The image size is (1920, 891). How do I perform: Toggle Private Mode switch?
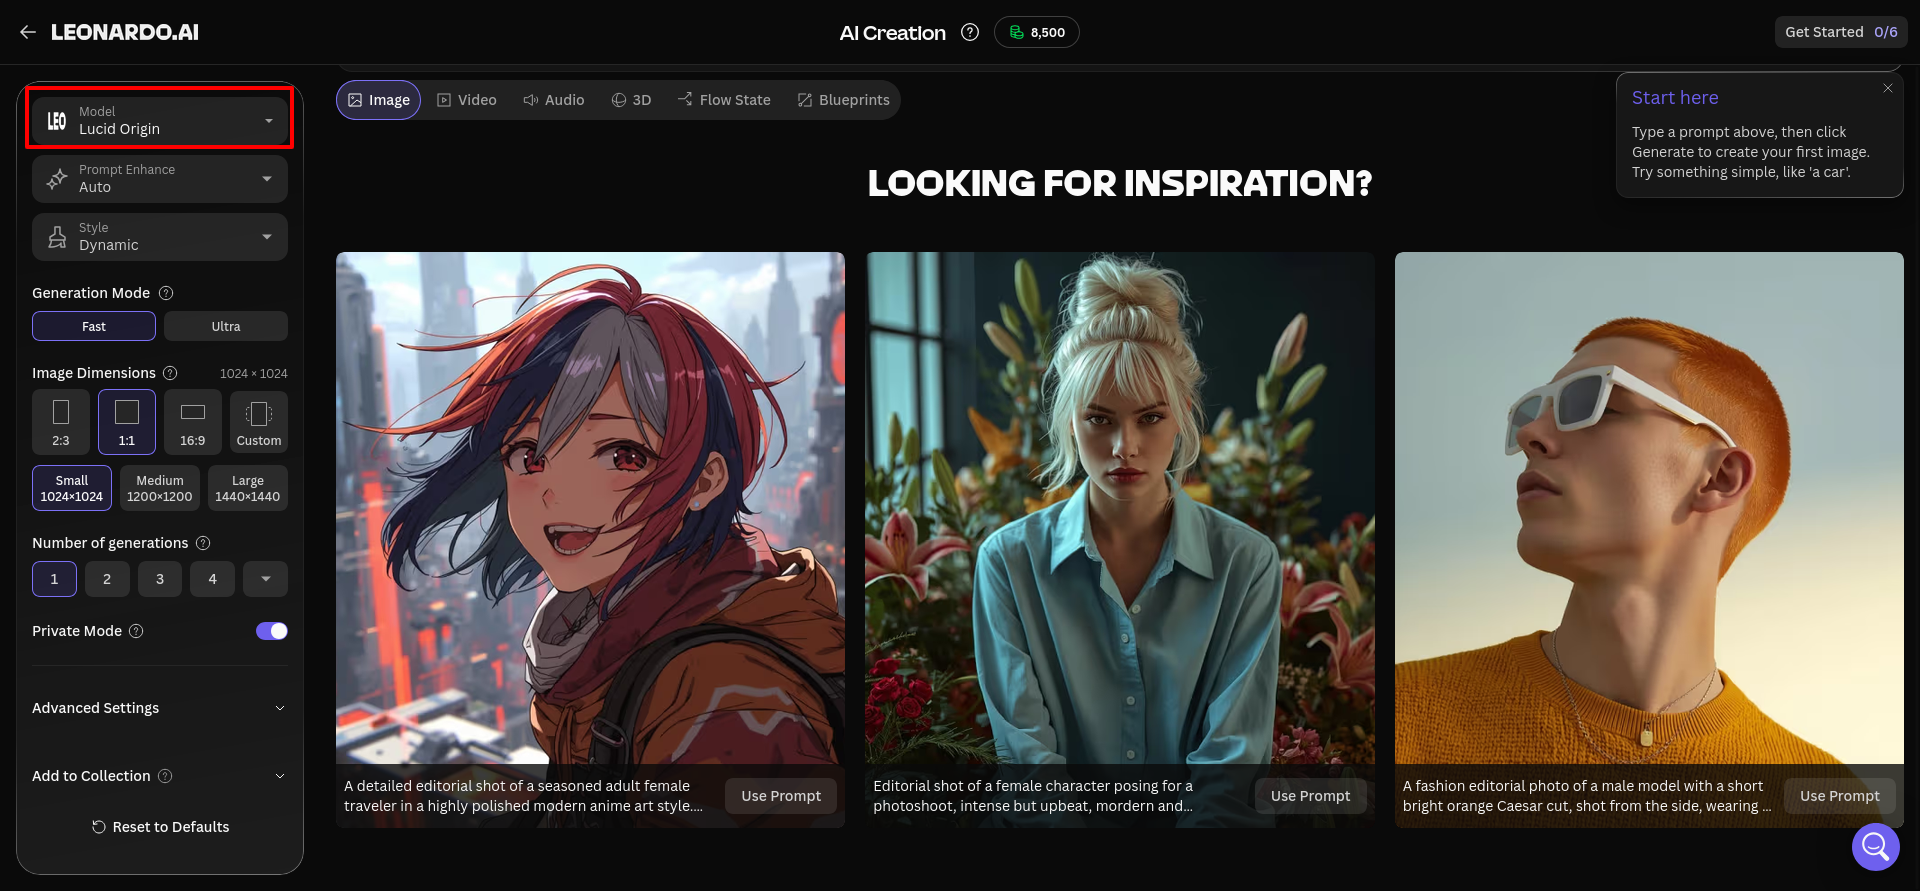(x=272, y=631)
